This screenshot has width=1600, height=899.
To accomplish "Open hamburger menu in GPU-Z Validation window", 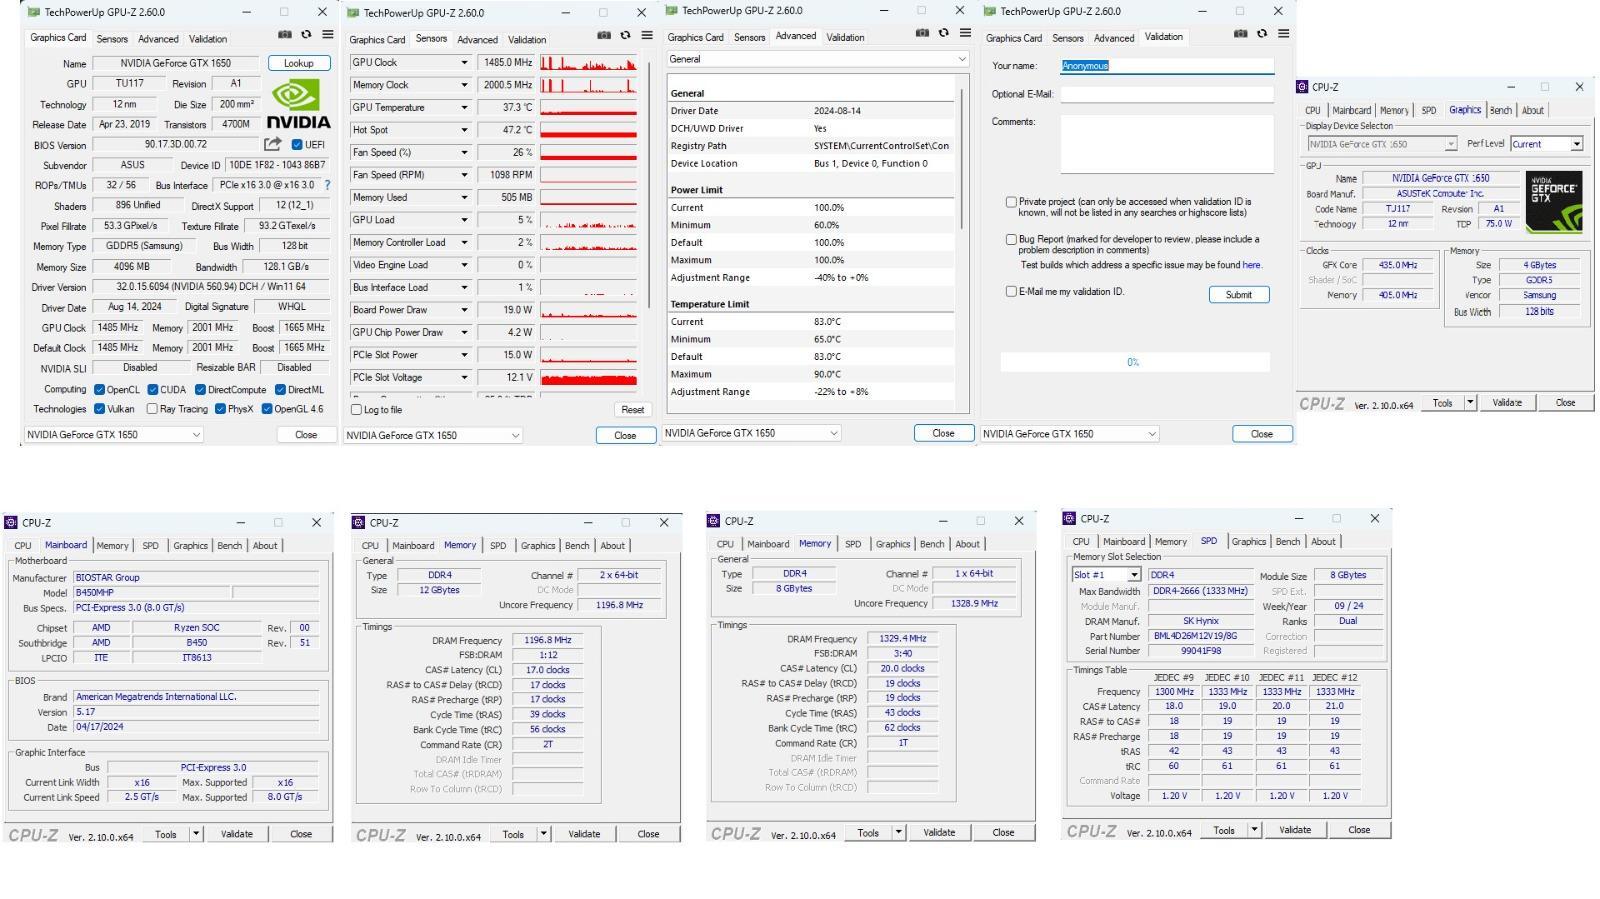I will (1283, 33).
